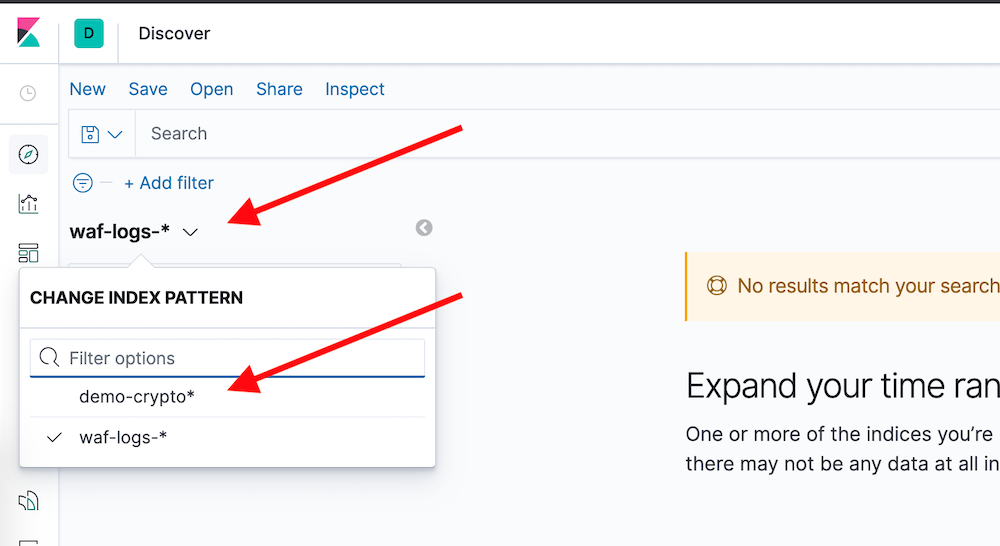Collapse the field sidebar with arrow button
The width and height of the screenshot is (1000, 546).
(424, 228)
